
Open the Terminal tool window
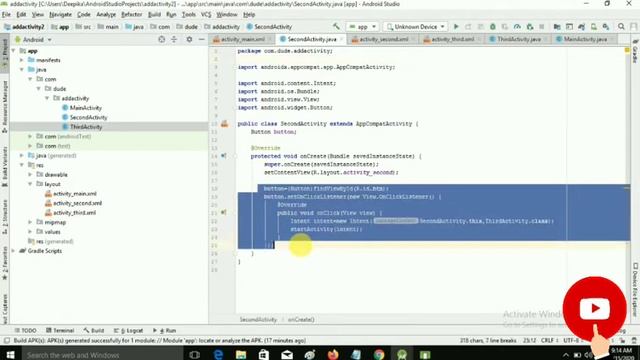[60, 330]
